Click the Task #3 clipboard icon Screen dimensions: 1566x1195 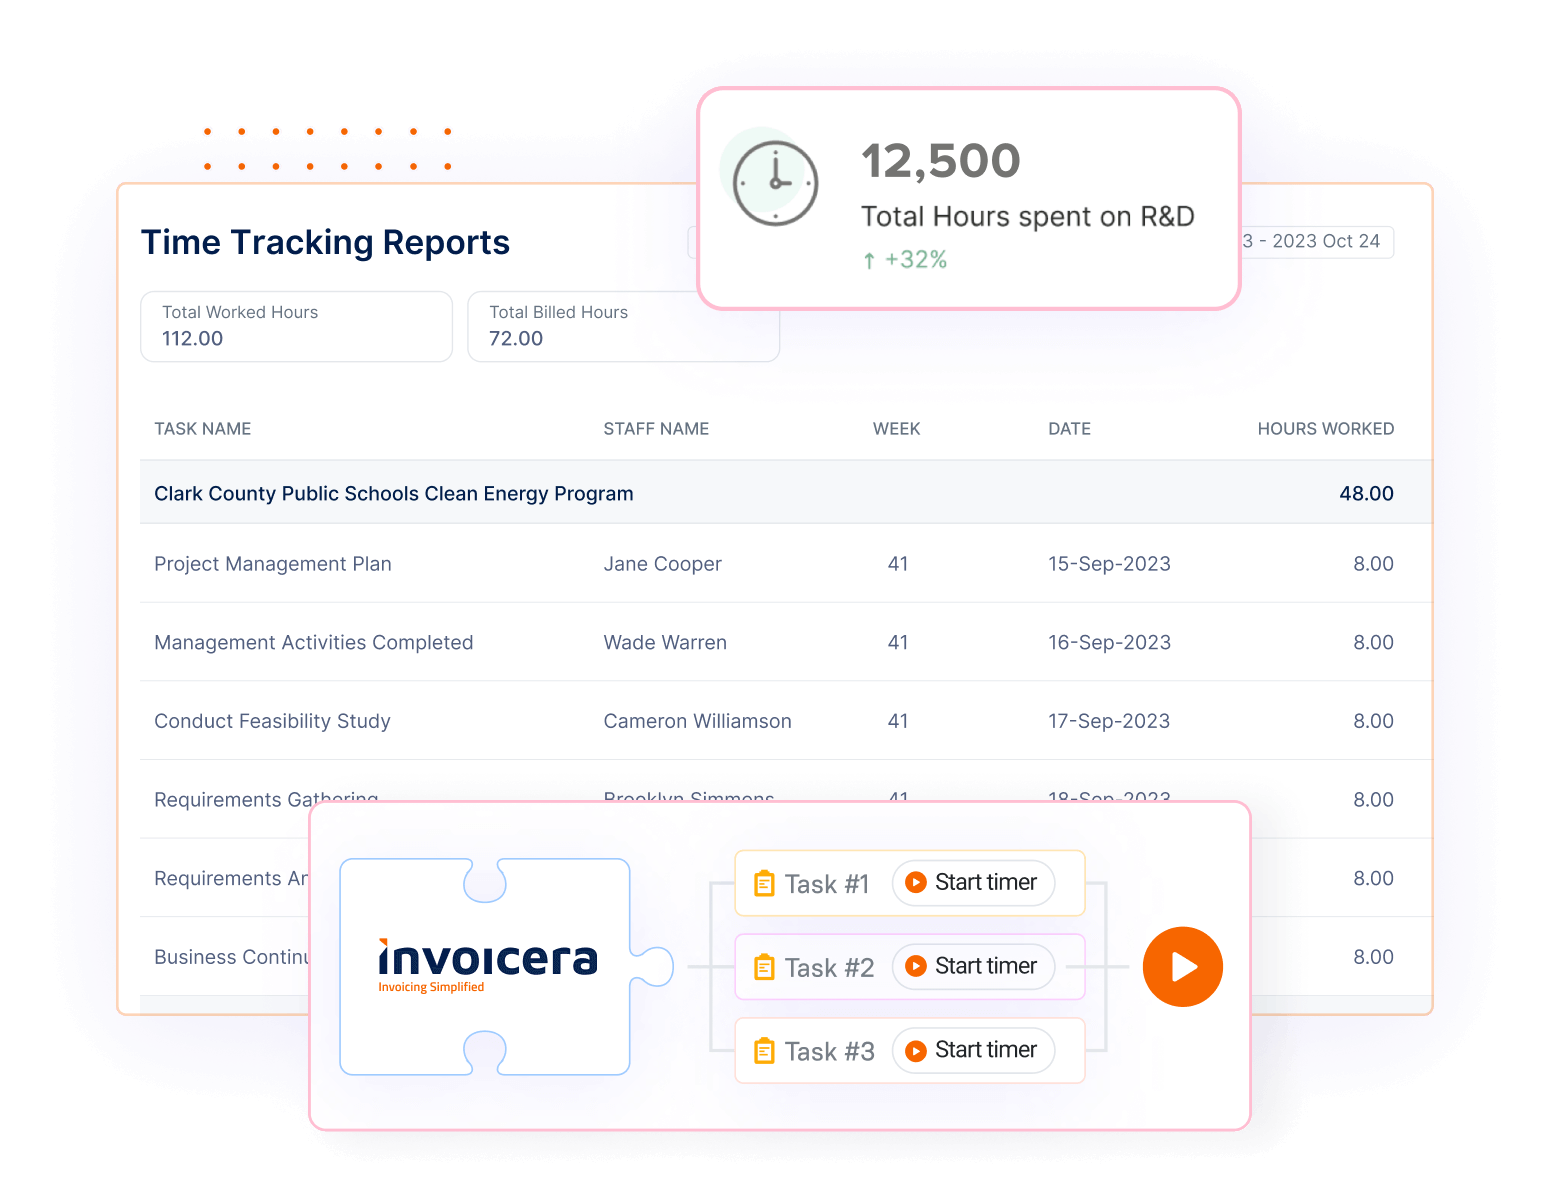(x=764, y=1051)
